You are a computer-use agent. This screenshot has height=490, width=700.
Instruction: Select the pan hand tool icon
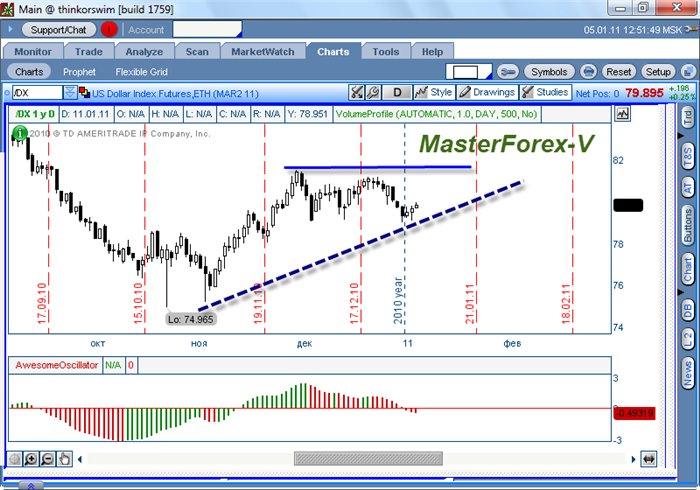tap(64, 459)
